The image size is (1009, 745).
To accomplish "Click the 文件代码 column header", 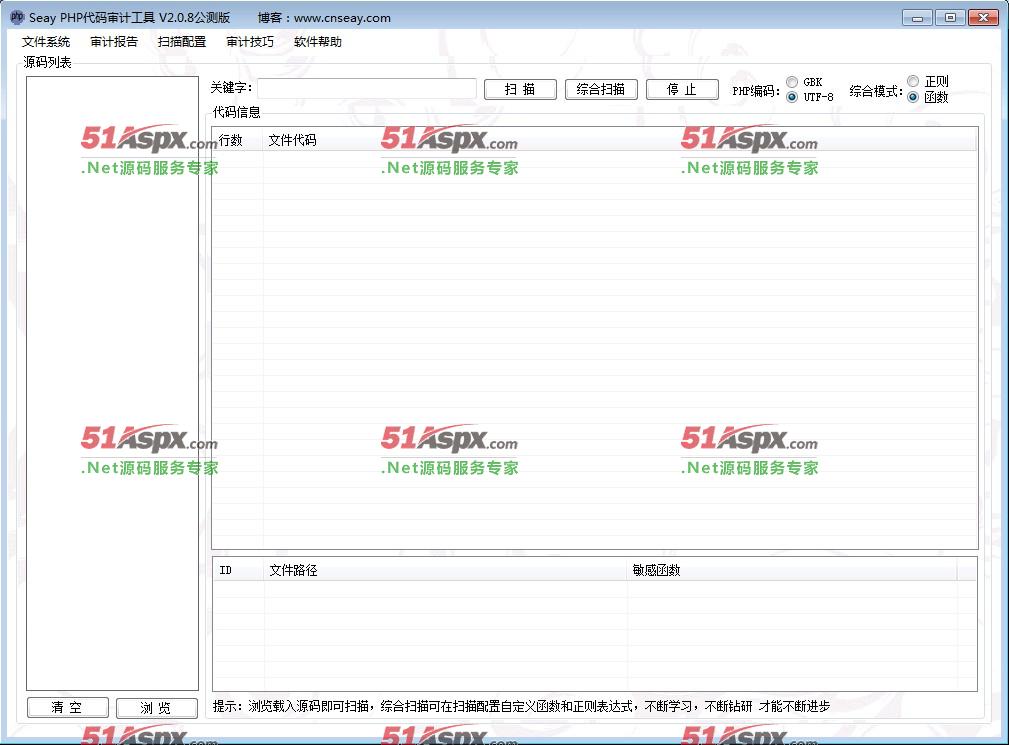I will coord(620,140).
